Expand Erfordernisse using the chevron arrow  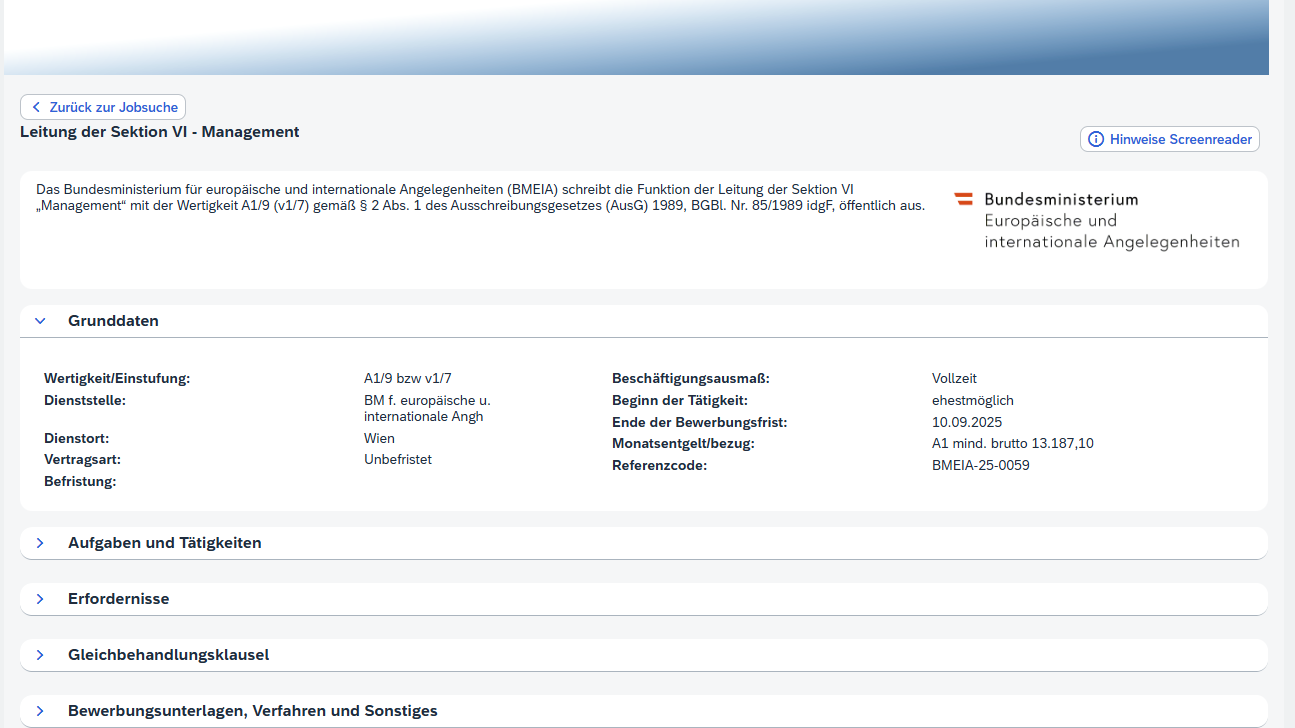pyautogui.click(x=40, y=599)
